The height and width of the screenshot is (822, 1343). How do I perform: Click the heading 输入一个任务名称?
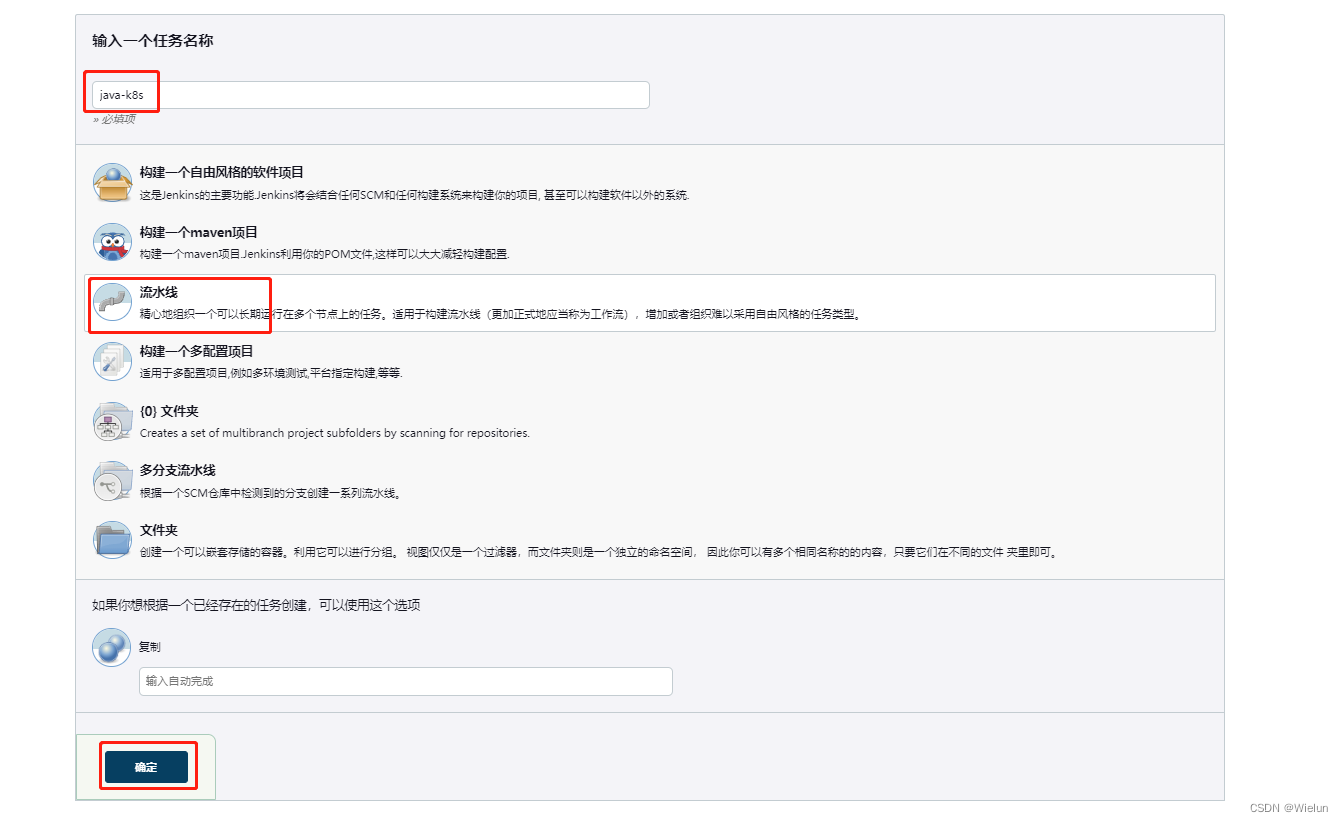153,41
